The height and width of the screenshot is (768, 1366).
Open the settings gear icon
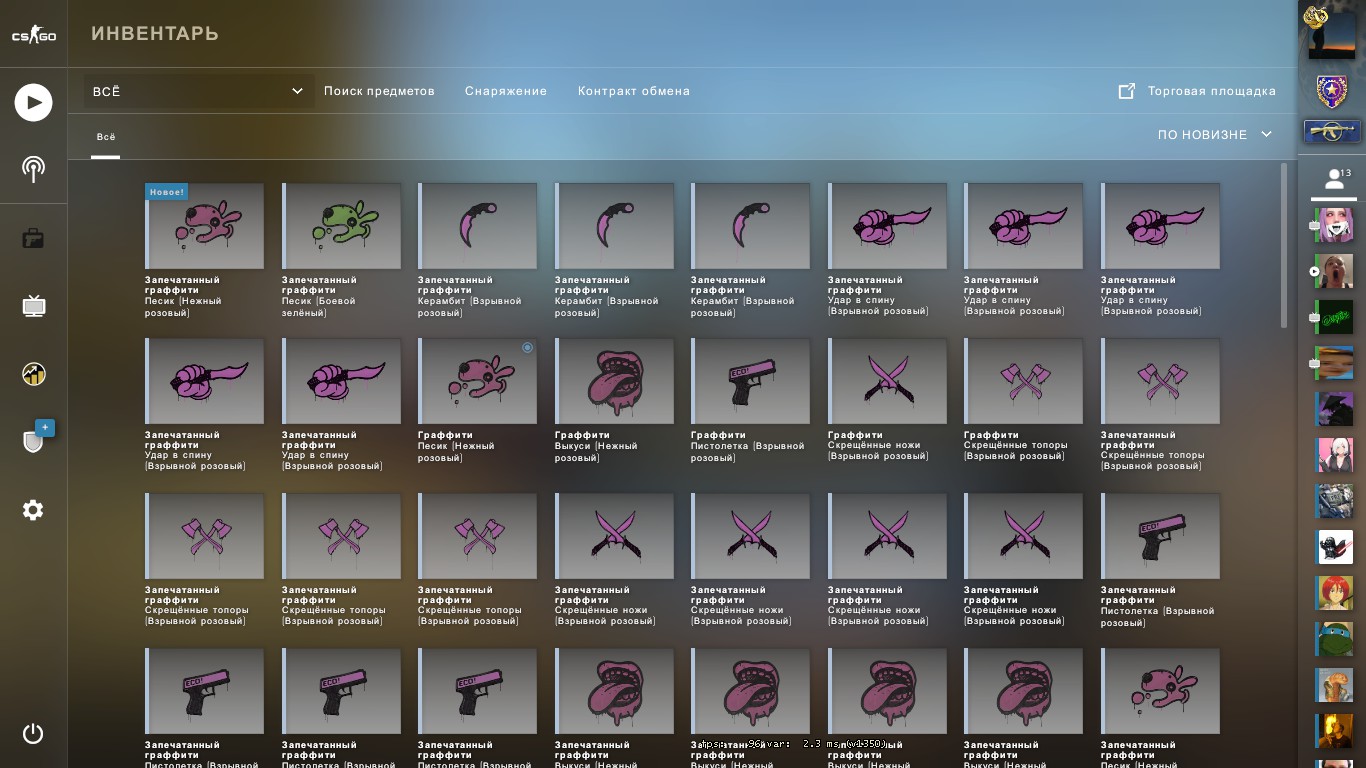coord(33,510)
